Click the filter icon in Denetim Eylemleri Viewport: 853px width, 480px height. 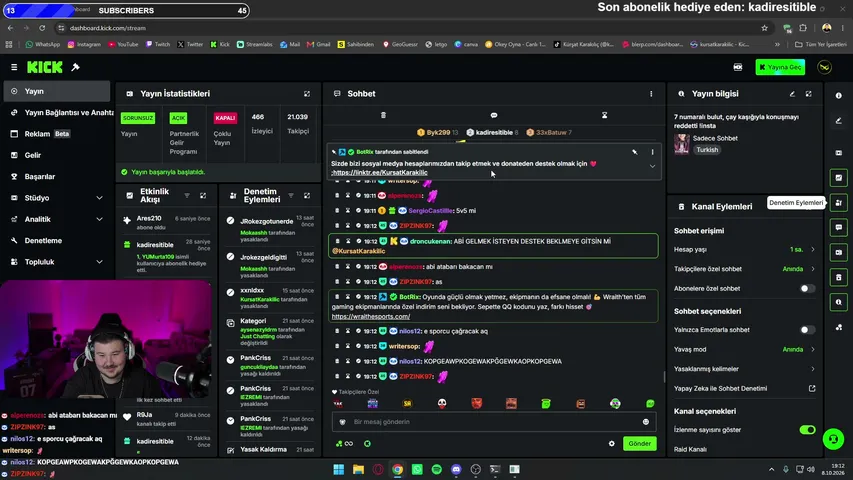tap(291, 195)
